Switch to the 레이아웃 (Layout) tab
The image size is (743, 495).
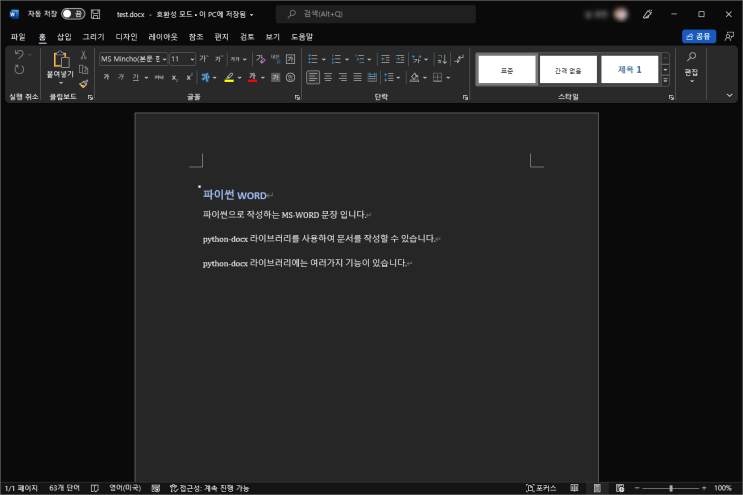tap(163, 36)
